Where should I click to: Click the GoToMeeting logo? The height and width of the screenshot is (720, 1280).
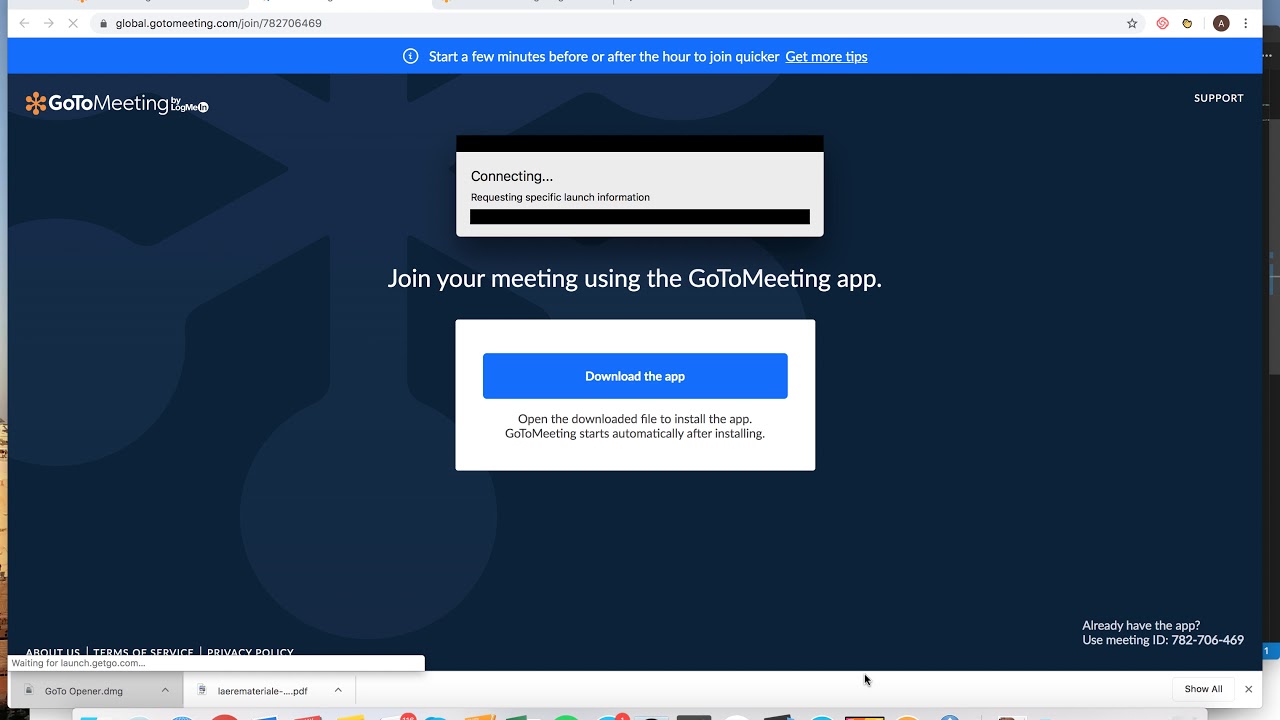(117, 103)
